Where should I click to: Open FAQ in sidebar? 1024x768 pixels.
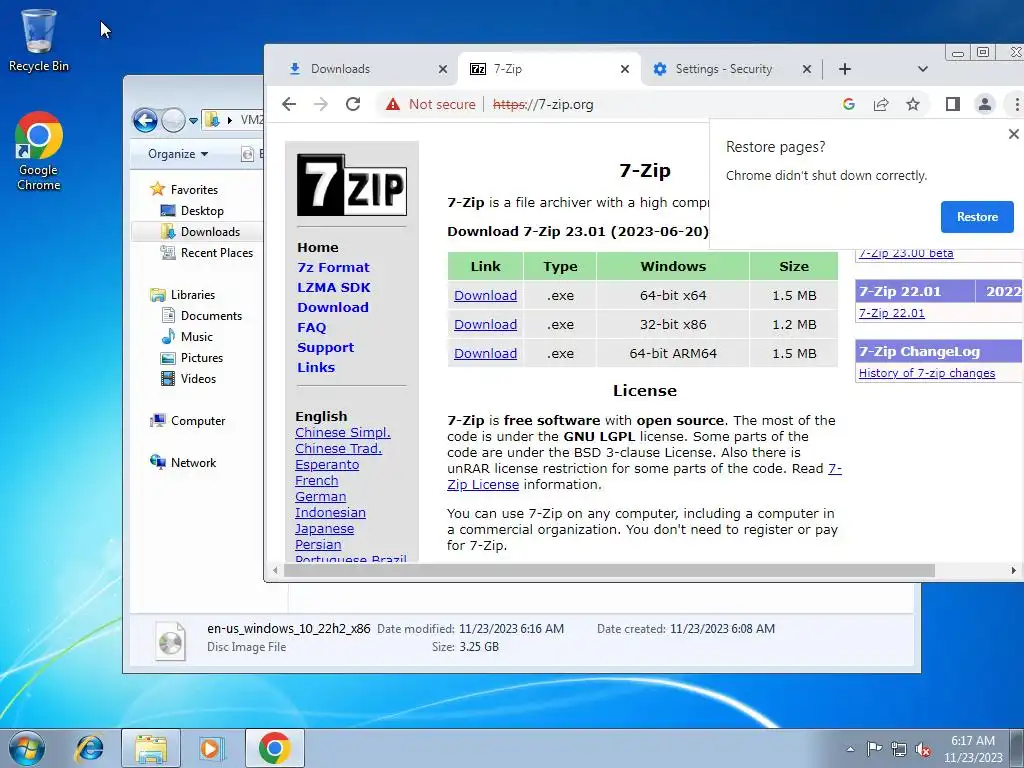pyautogui.click(x=312, y=328)
